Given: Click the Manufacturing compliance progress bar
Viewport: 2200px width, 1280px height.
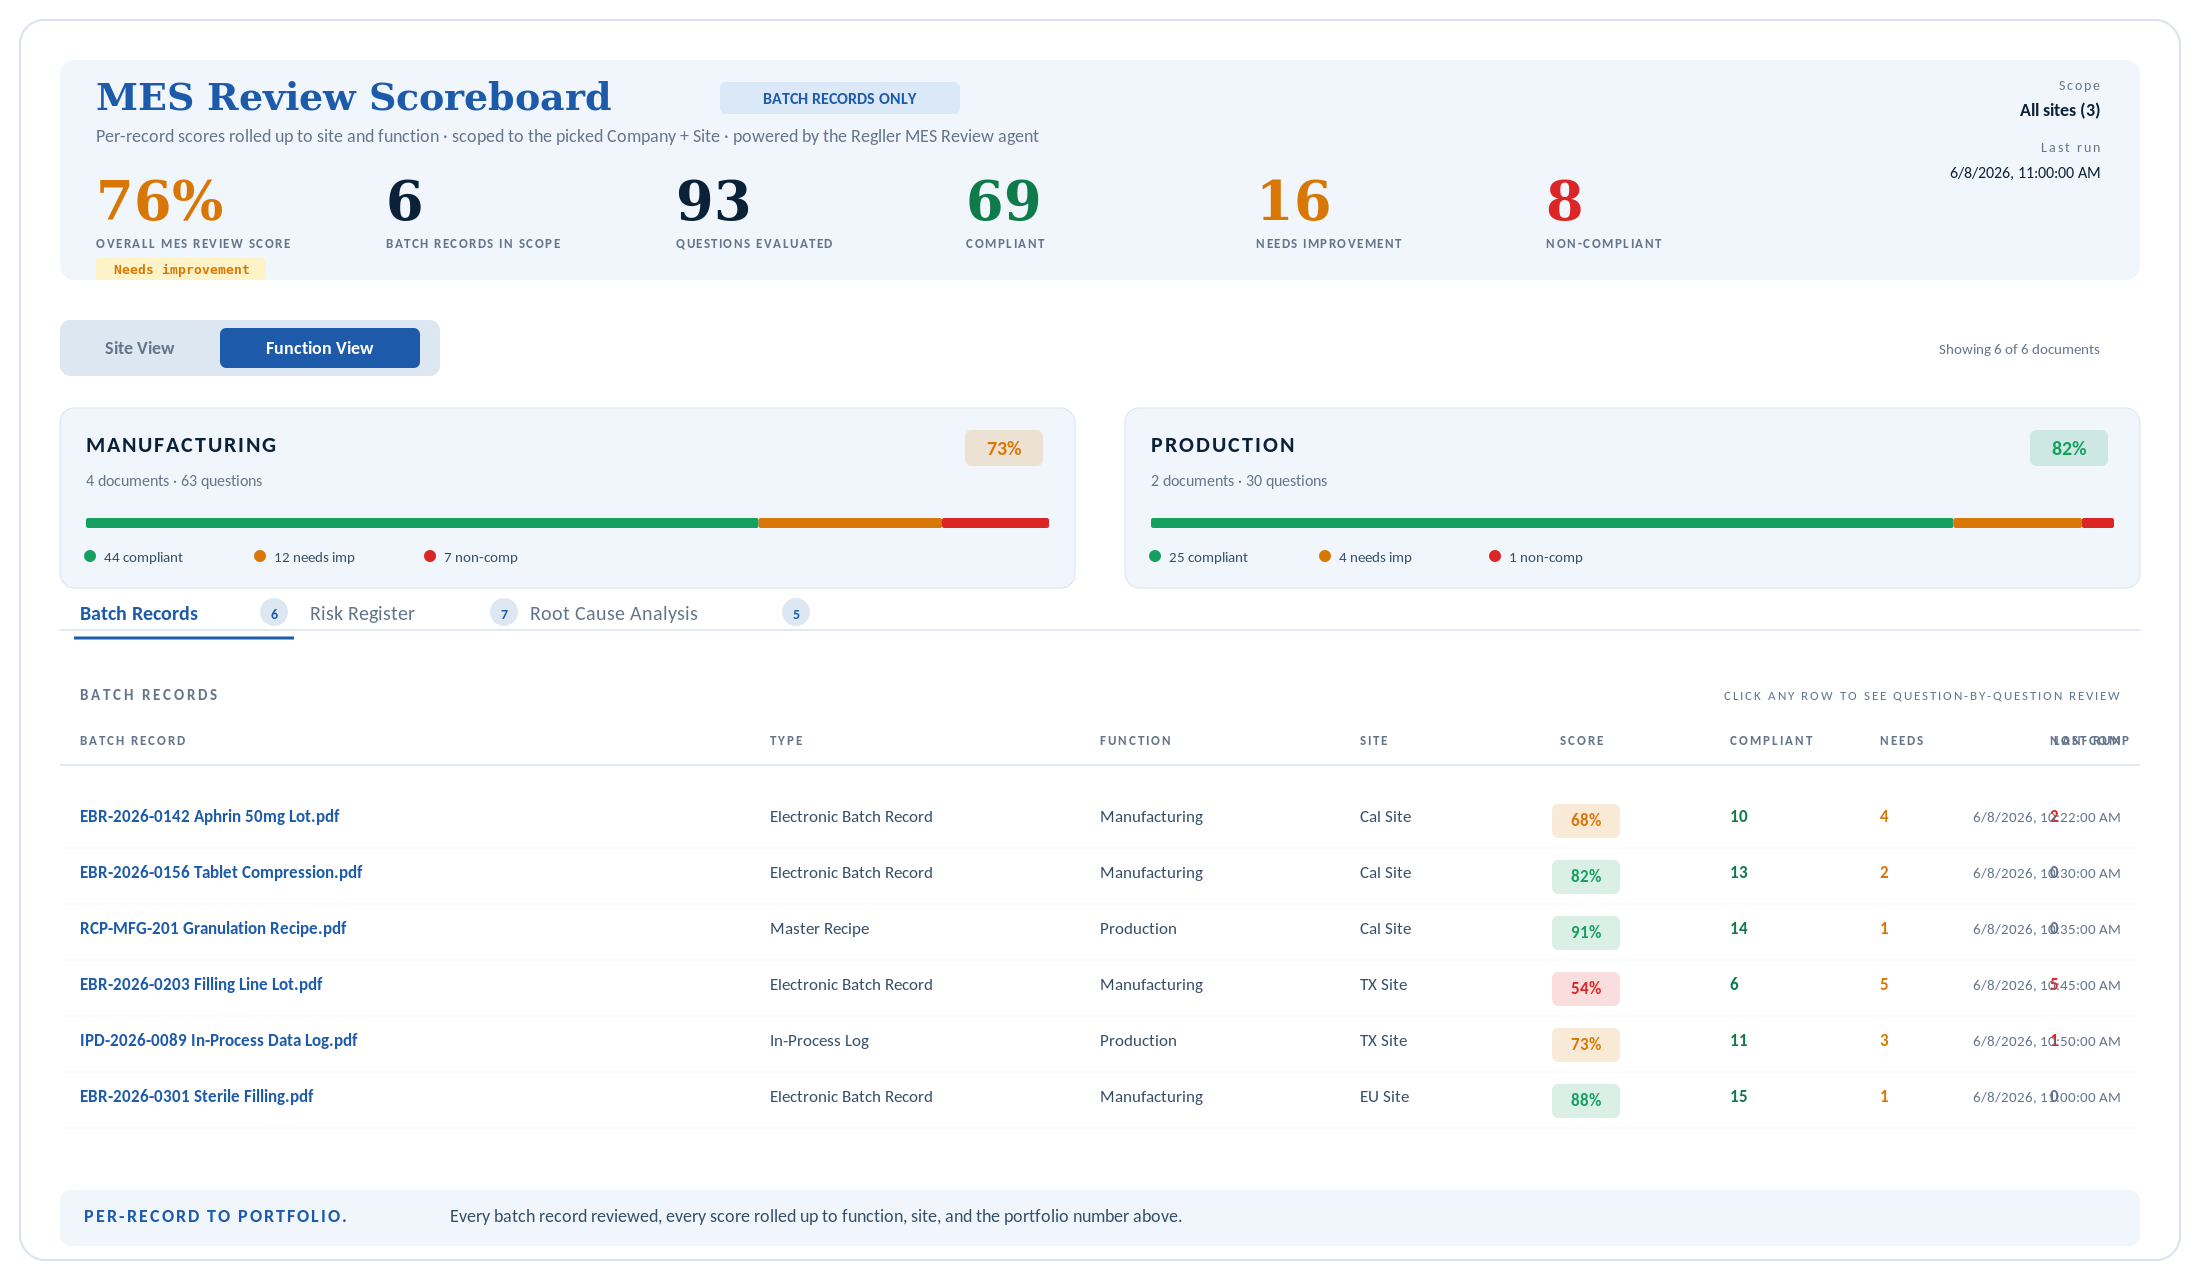Looking at the screenshot, I should (x=567, y=523).
